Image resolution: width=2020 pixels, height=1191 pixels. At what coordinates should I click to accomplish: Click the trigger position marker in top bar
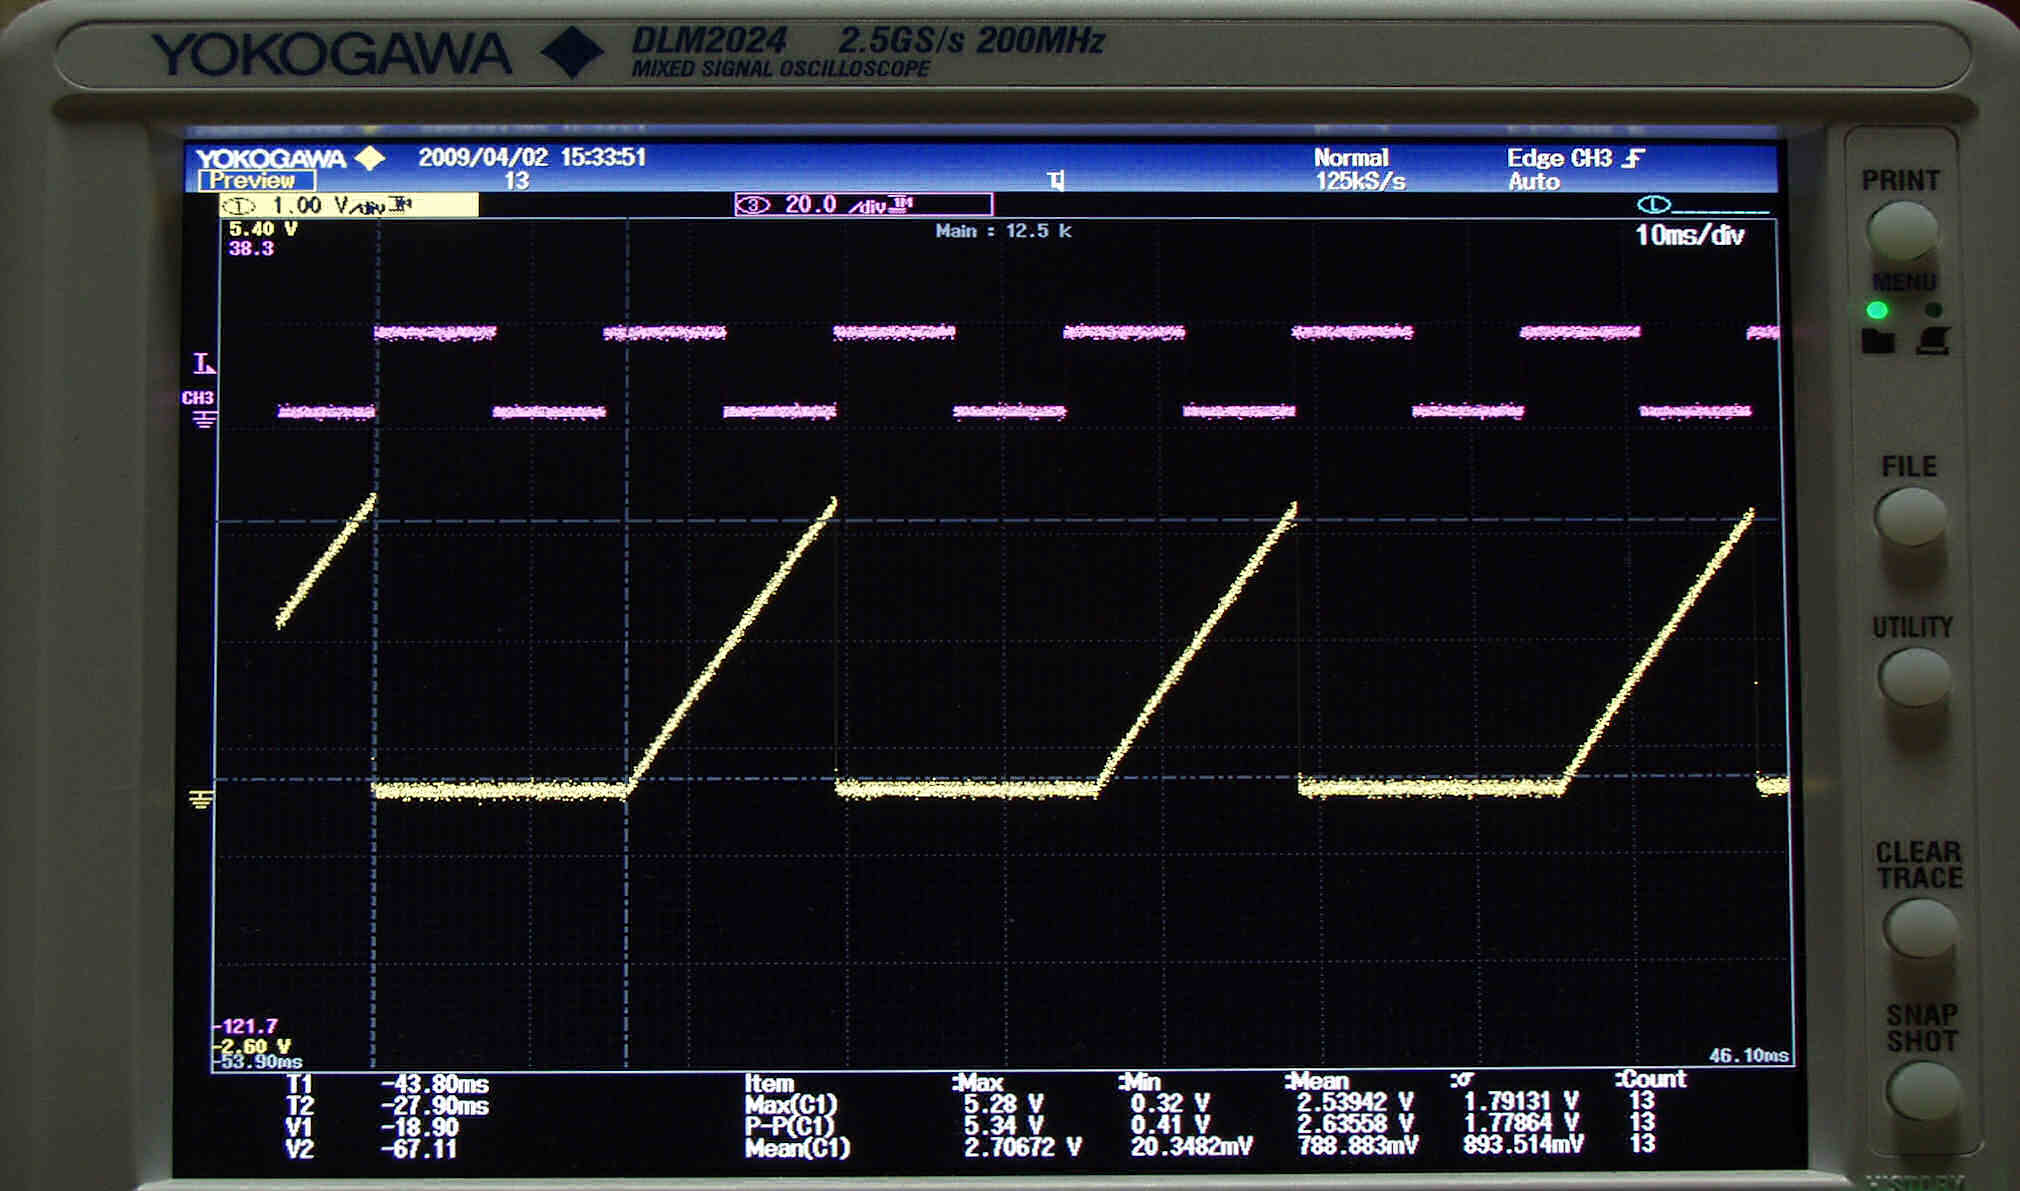tap(1056, 180)
